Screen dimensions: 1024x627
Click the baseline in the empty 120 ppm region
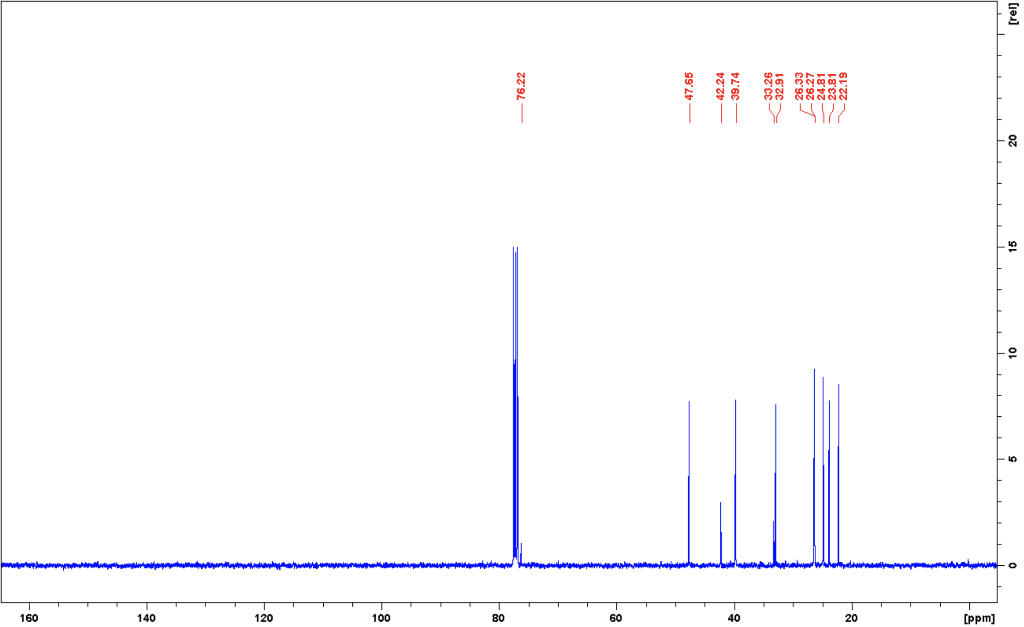pyautogui.click(x=262, y=565)
